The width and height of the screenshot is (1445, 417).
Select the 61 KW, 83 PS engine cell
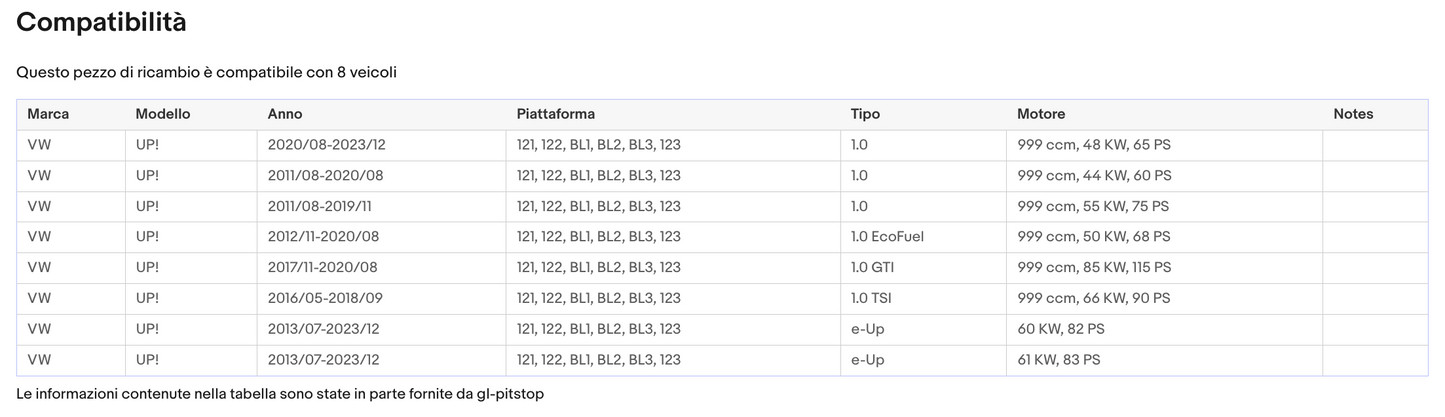click(x=1058, y=360)
